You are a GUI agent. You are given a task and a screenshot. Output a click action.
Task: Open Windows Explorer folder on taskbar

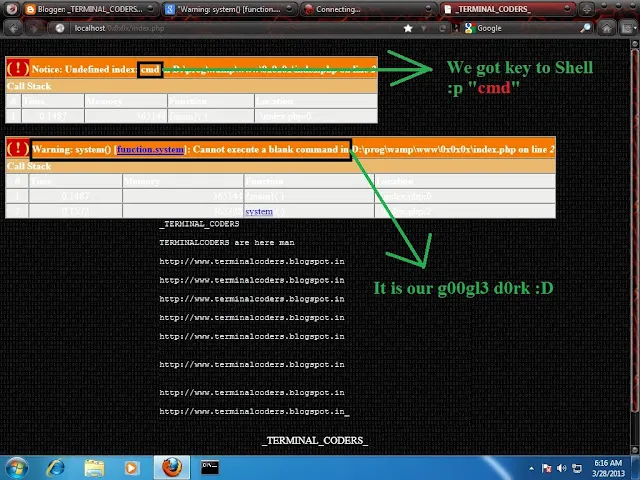94,468
